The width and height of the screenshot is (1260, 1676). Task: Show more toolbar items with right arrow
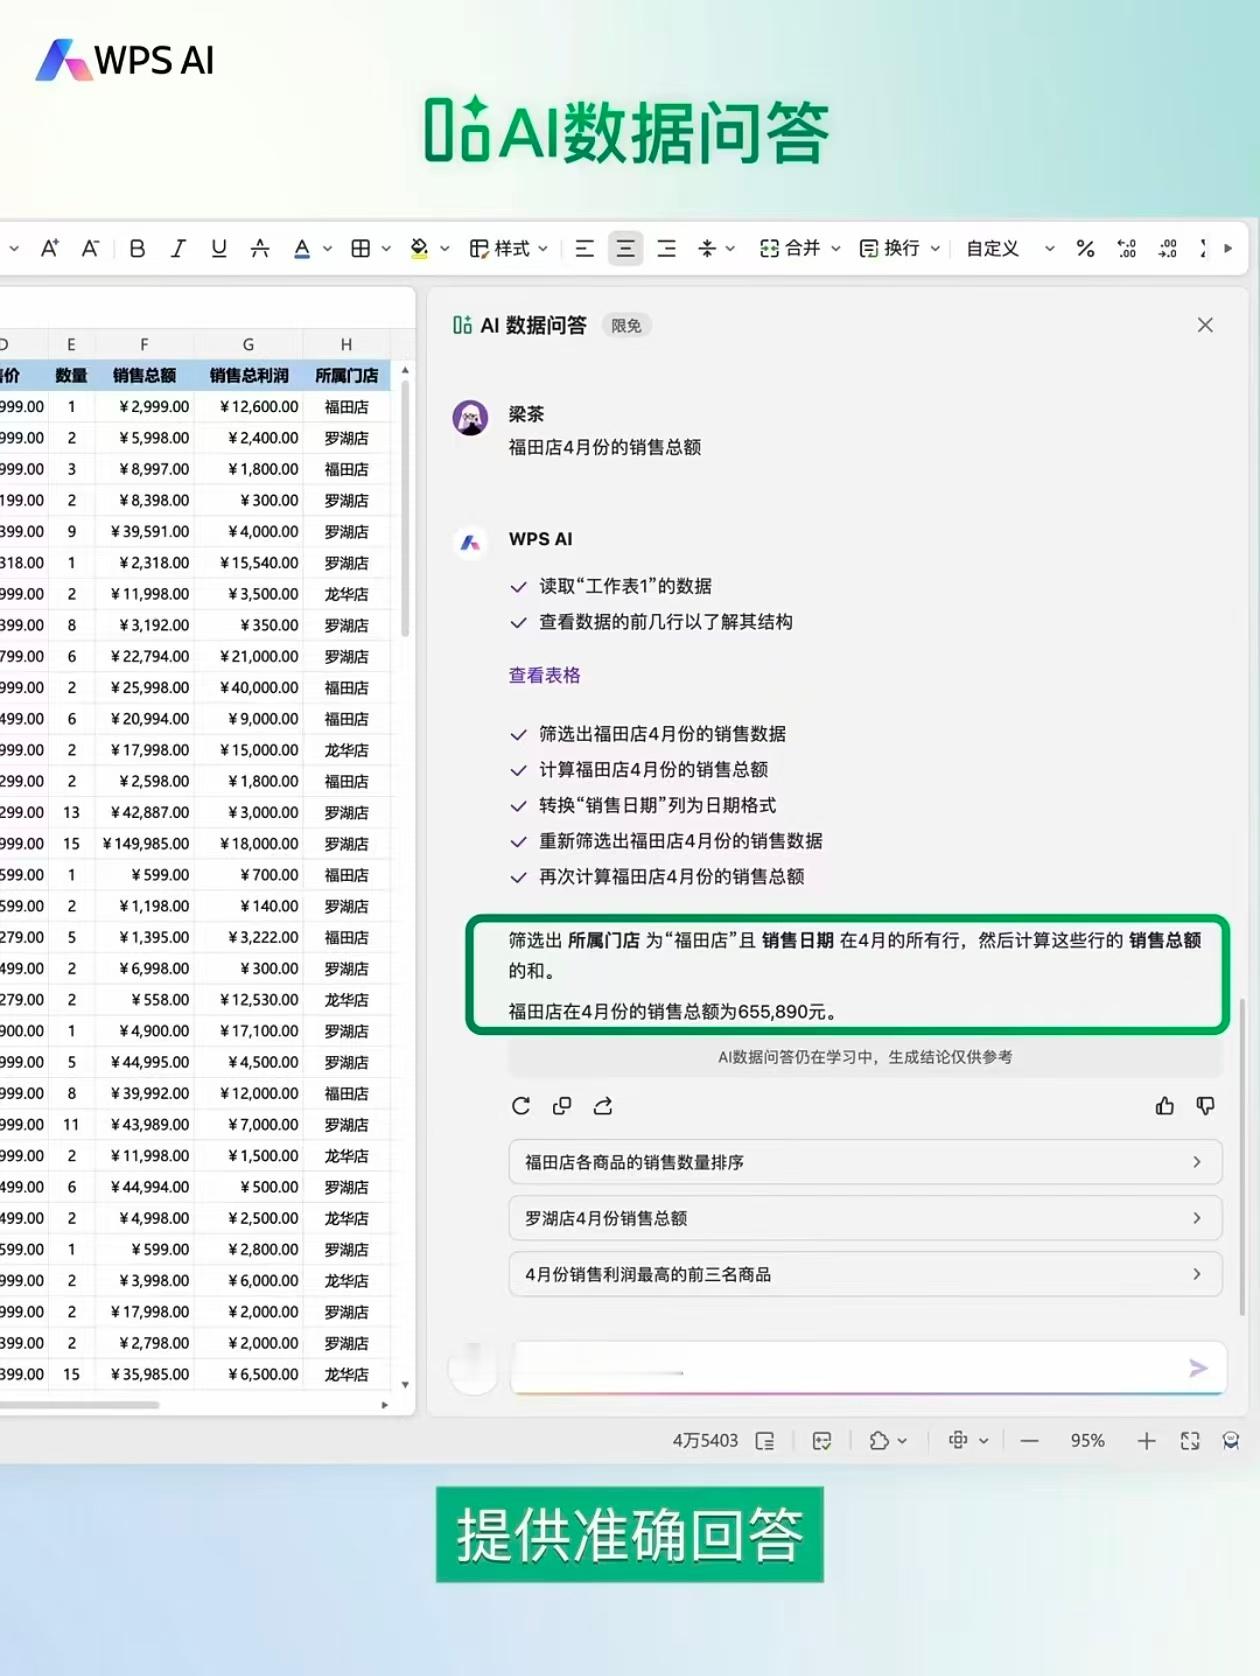pos(1228,248)
